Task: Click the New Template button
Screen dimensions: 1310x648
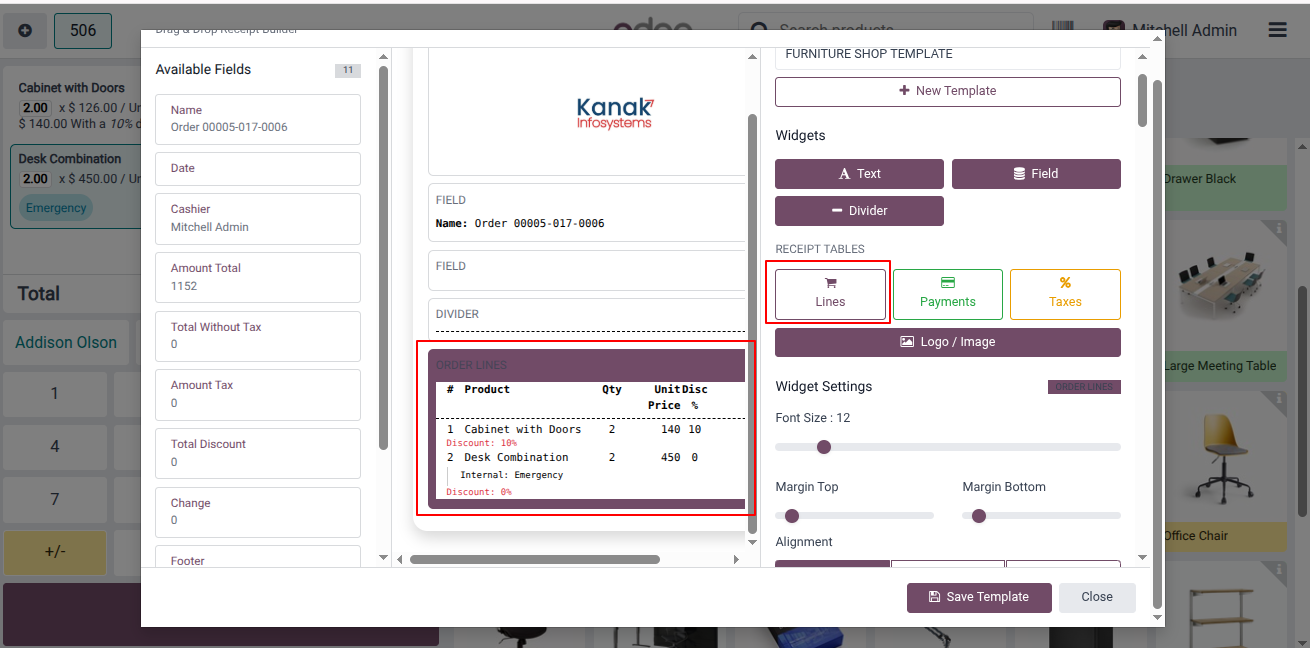Action: click(x=948, y=91)
